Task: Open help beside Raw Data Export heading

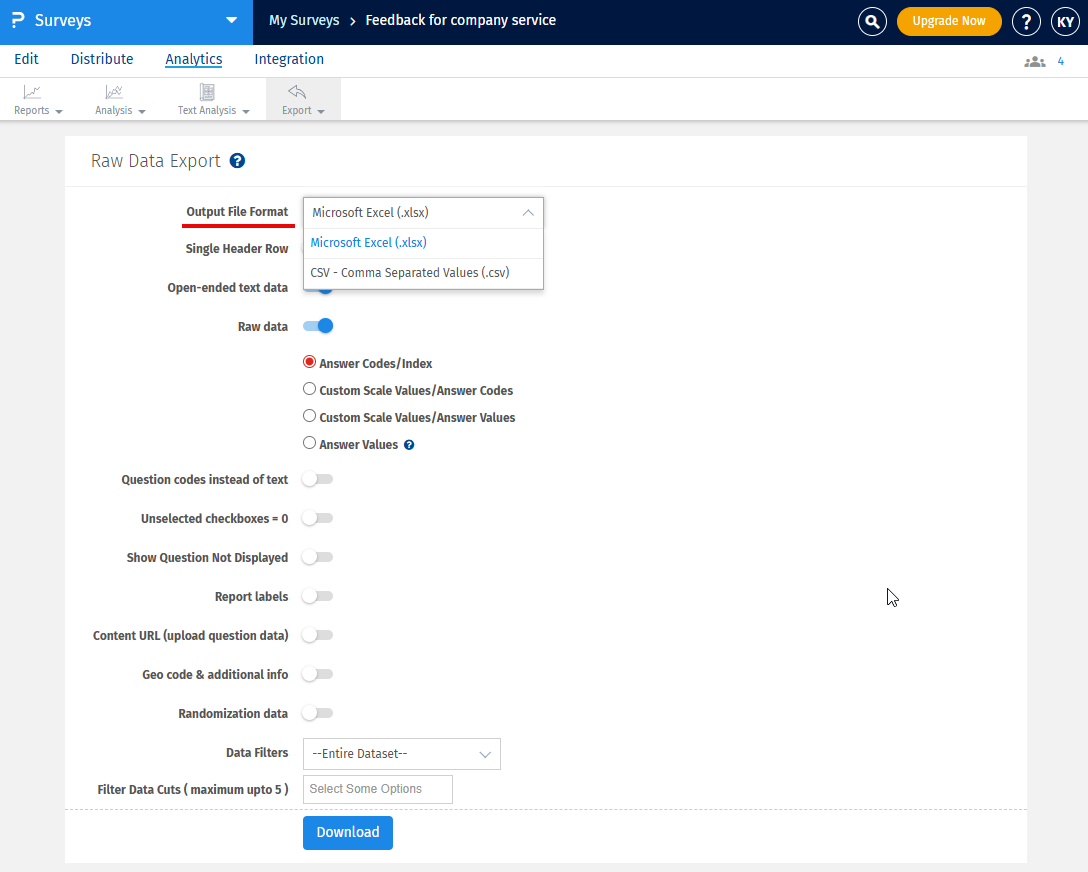Action: click(x=238, y=160)
